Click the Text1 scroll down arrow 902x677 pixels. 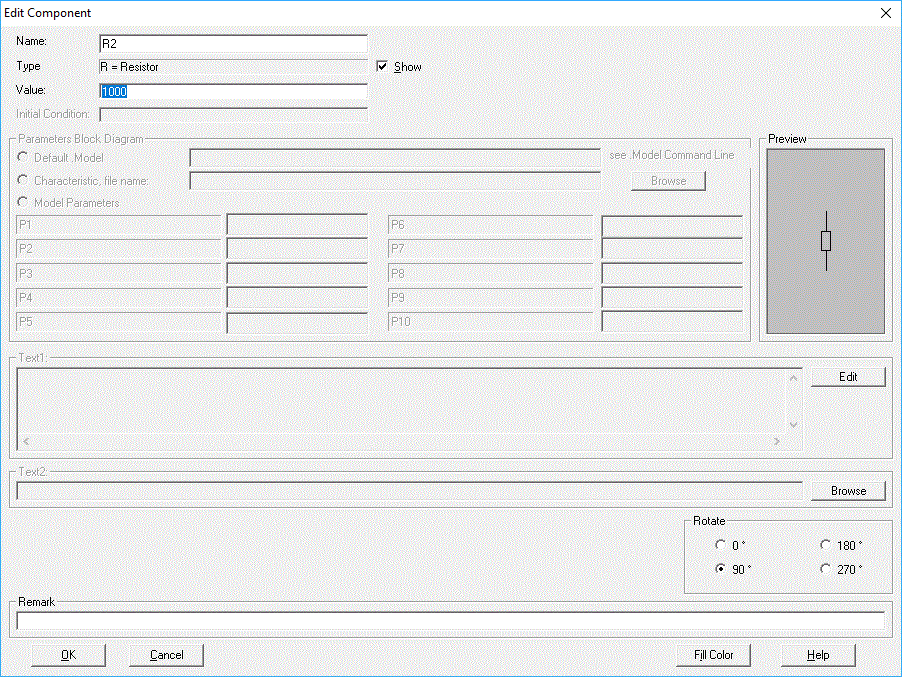click(793, 424)
